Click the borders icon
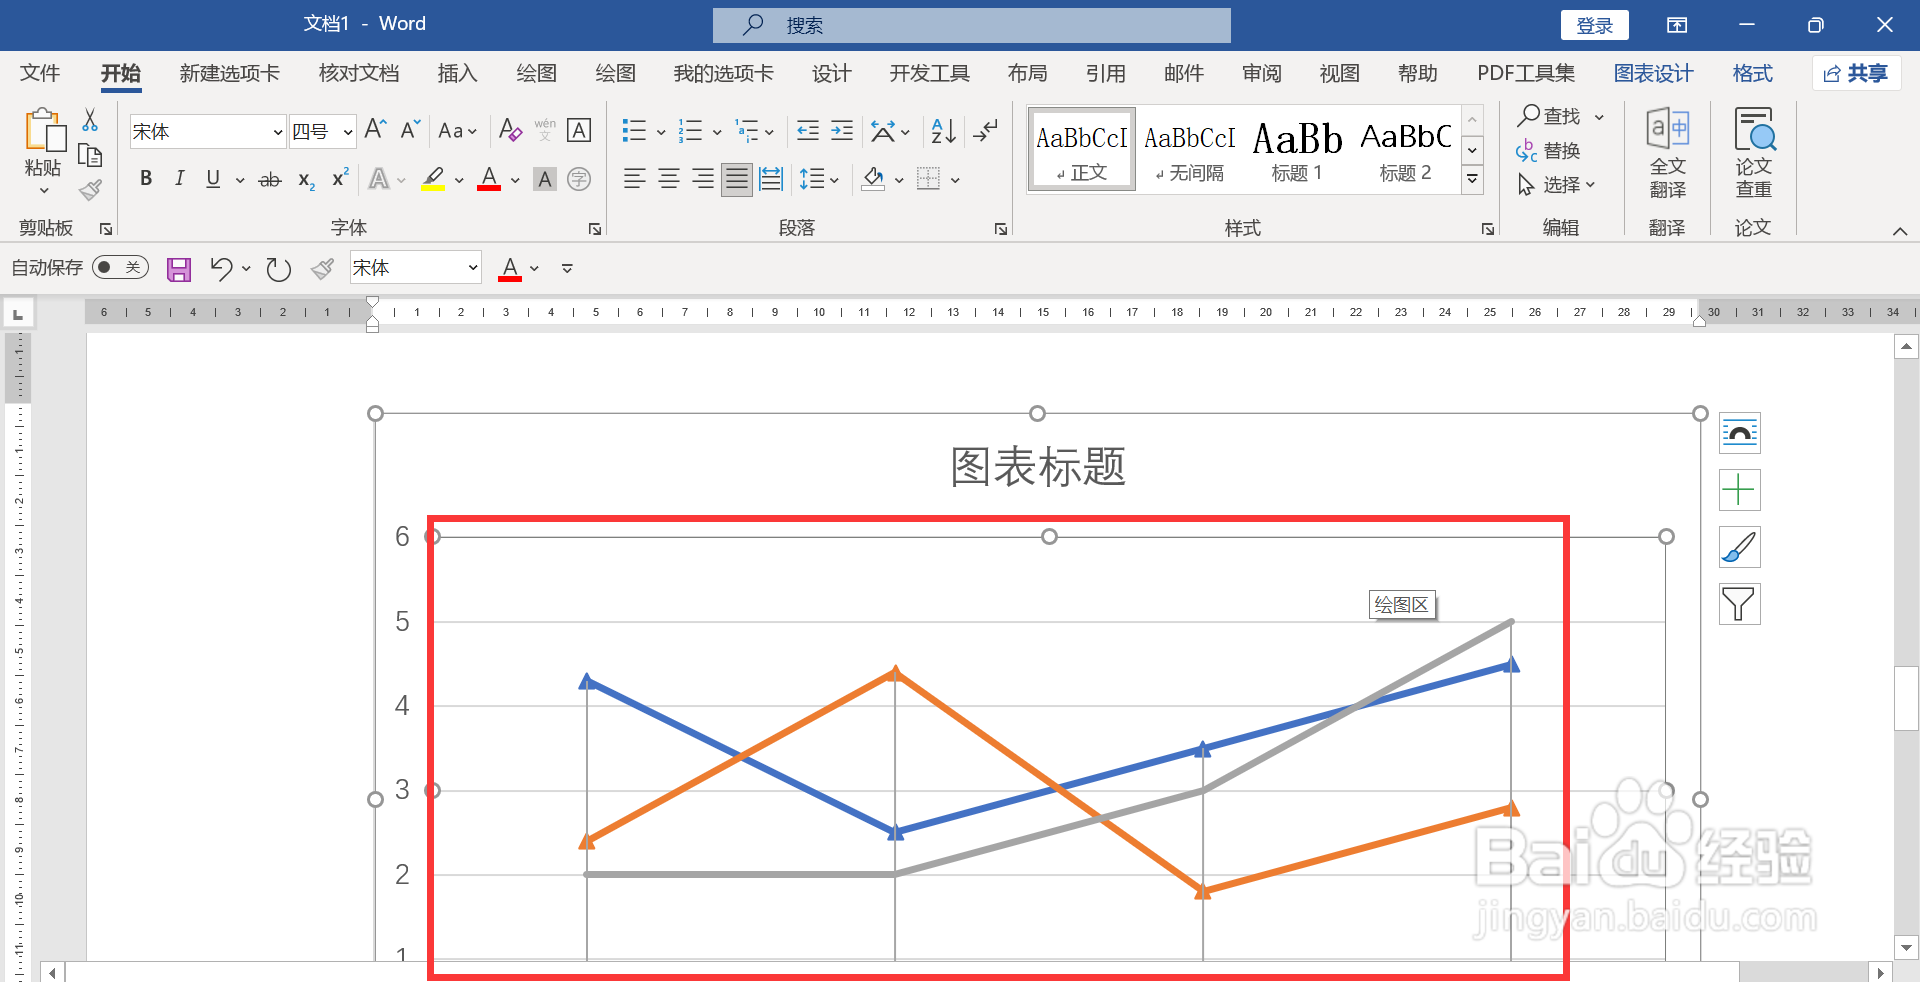 click(x=929, y=179)
